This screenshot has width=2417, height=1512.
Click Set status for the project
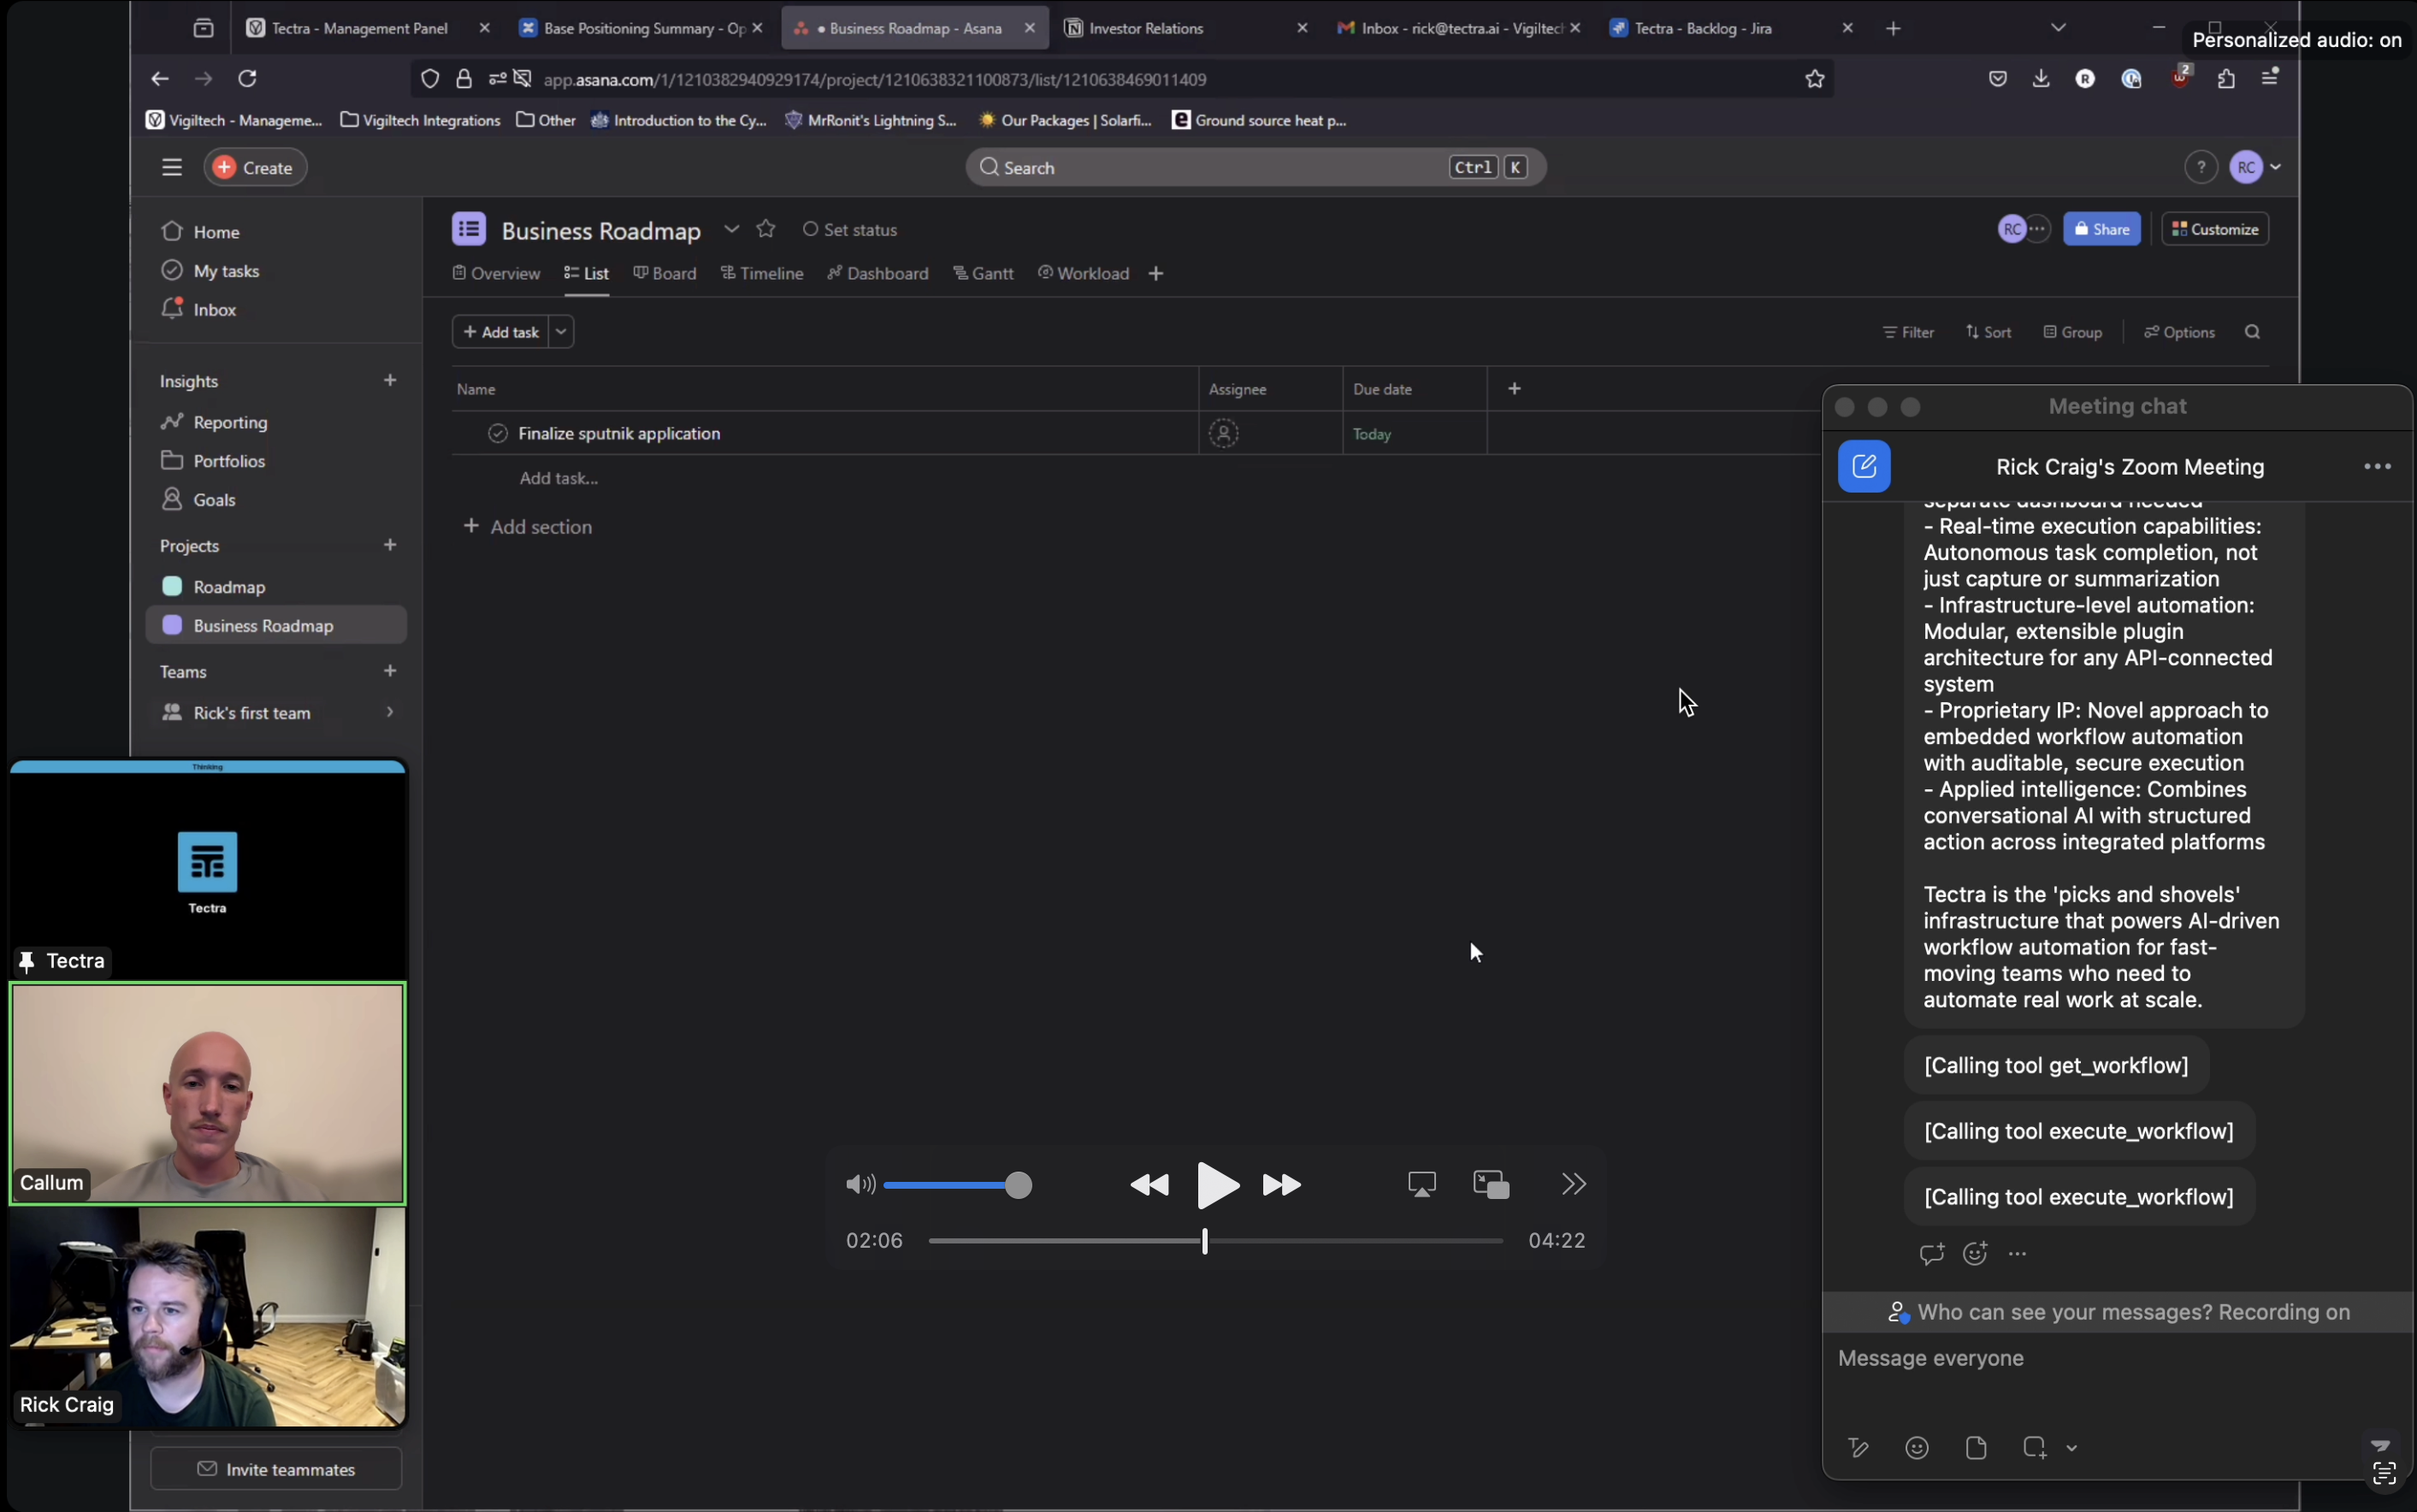(850, 230)
